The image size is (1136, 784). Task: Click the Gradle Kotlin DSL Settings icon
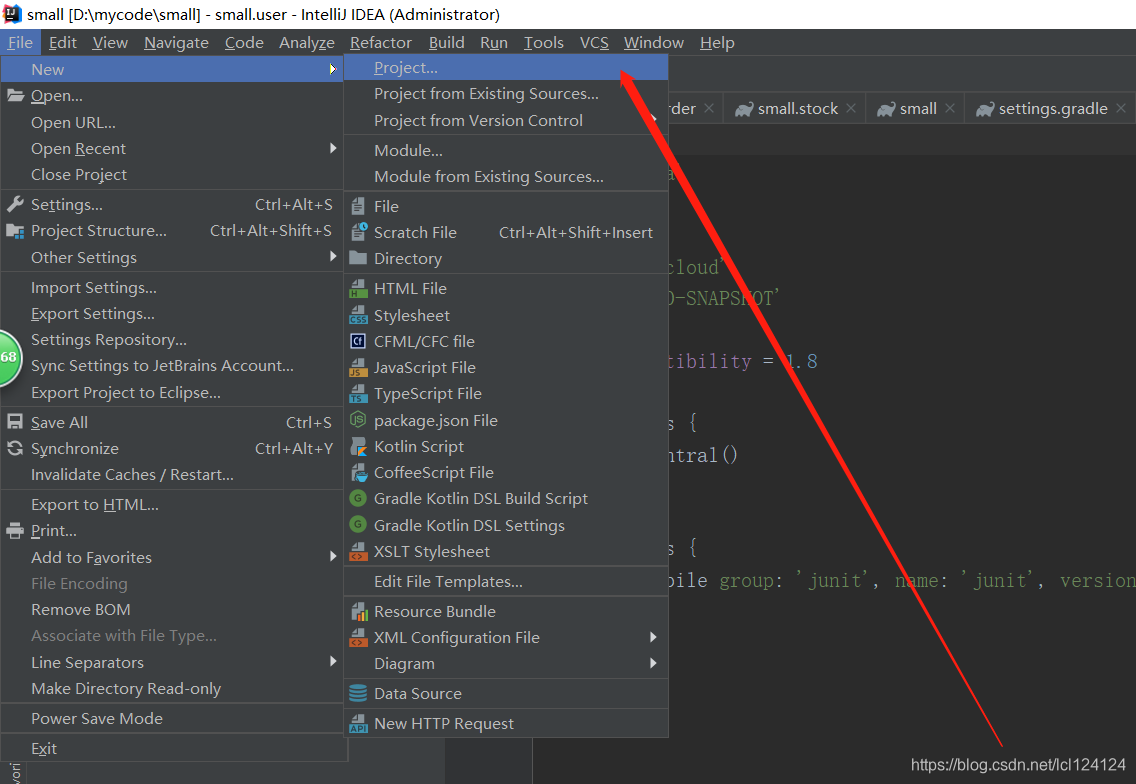point(358,525)
